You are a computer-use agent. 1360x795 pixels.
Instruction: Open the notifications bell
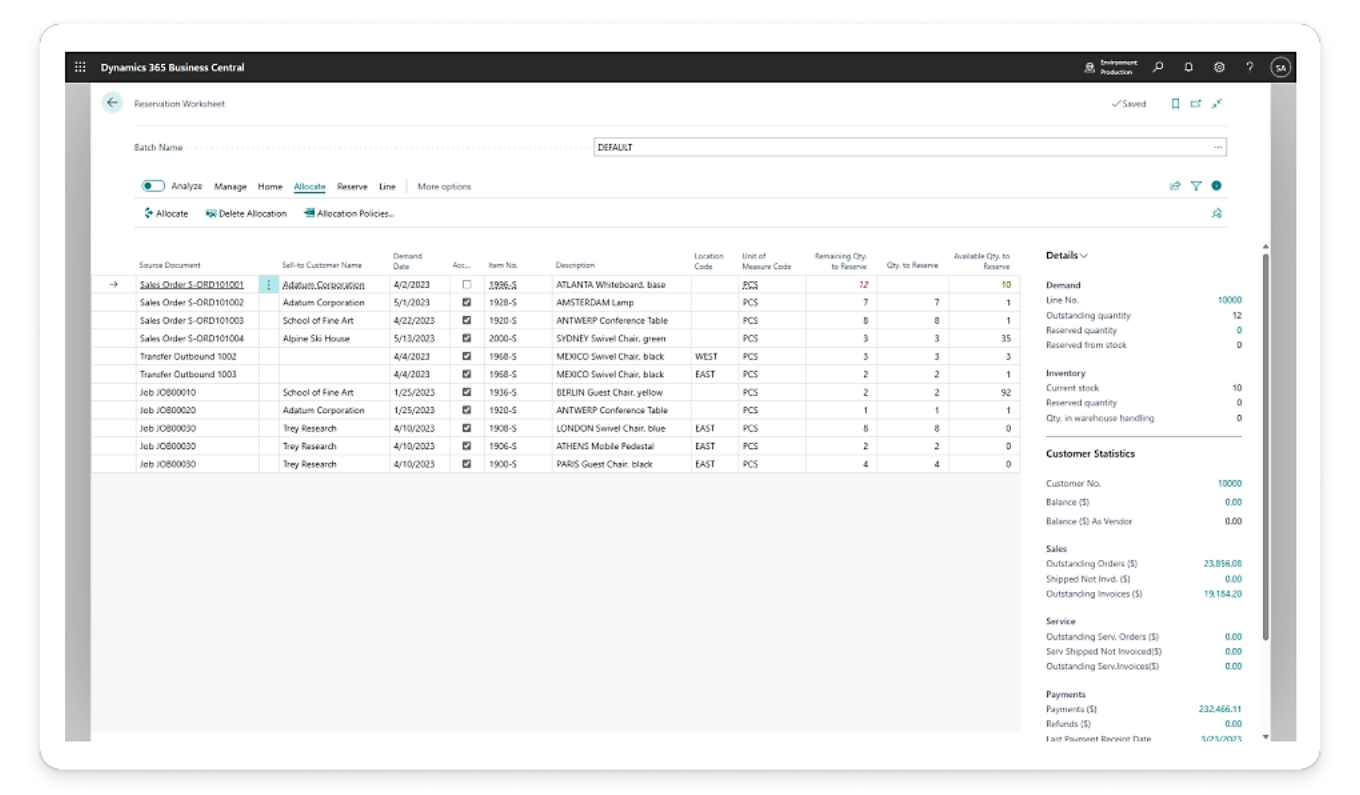click(1189, 67)
